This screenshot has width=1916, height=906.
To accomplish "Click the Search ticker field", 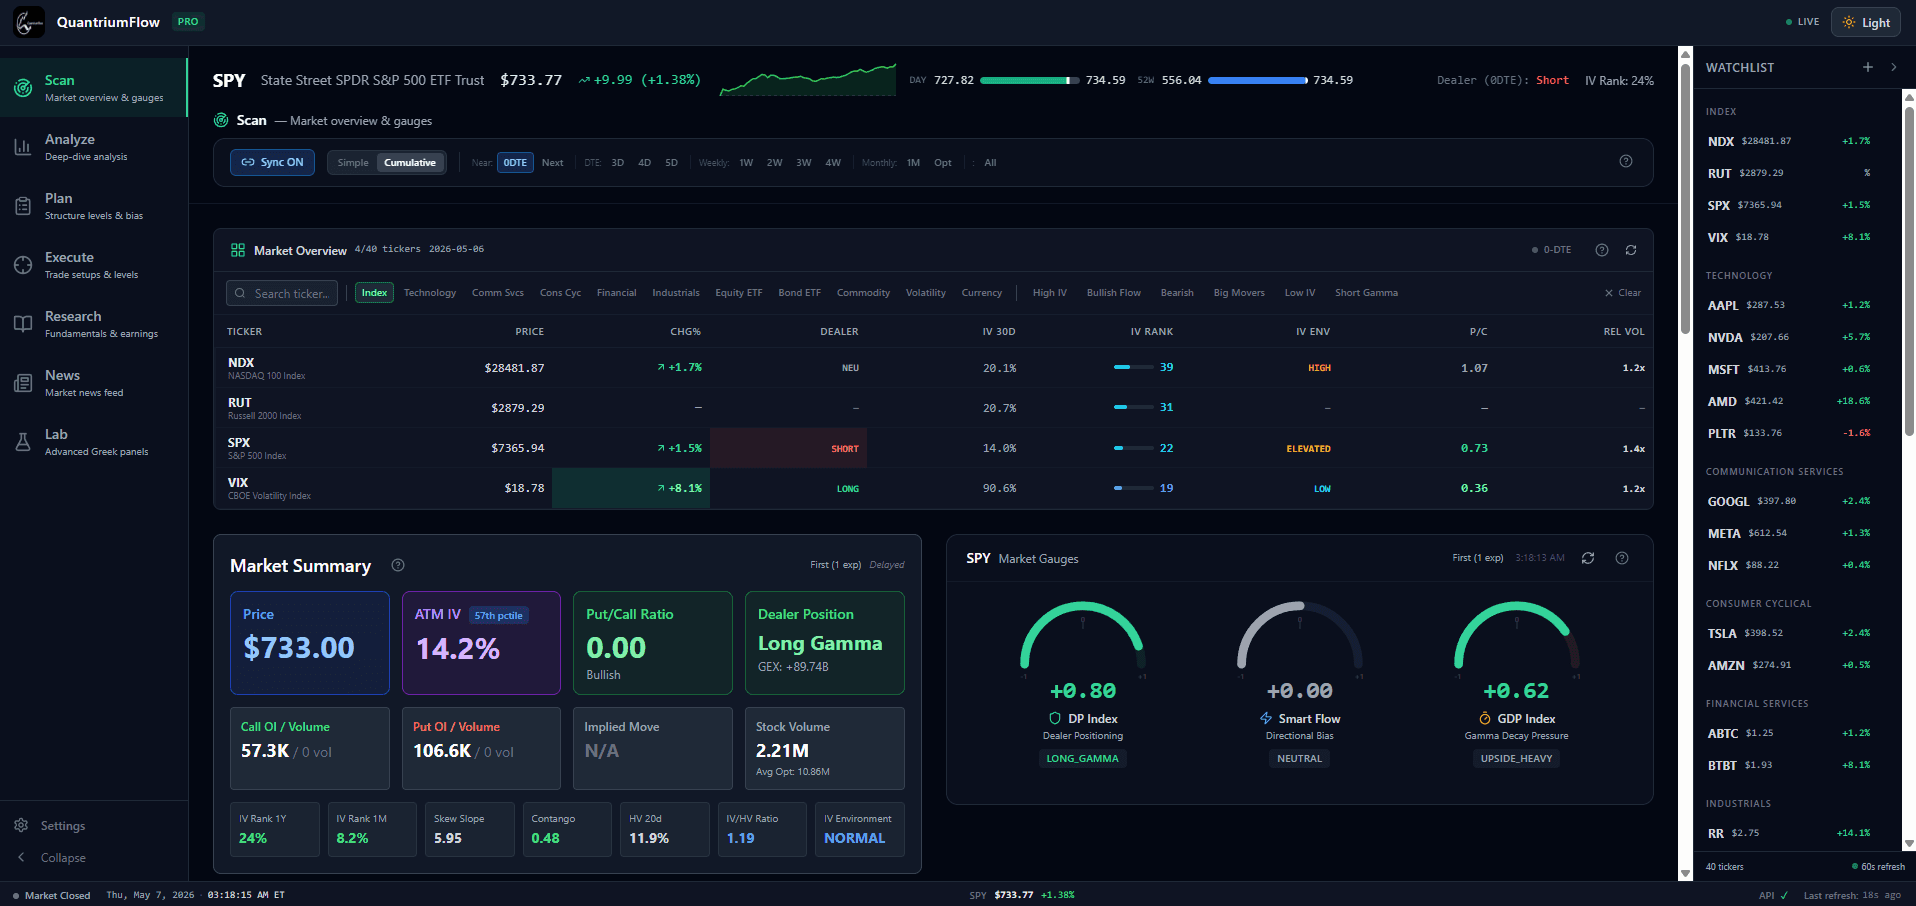I will click(x=282, y=293).
